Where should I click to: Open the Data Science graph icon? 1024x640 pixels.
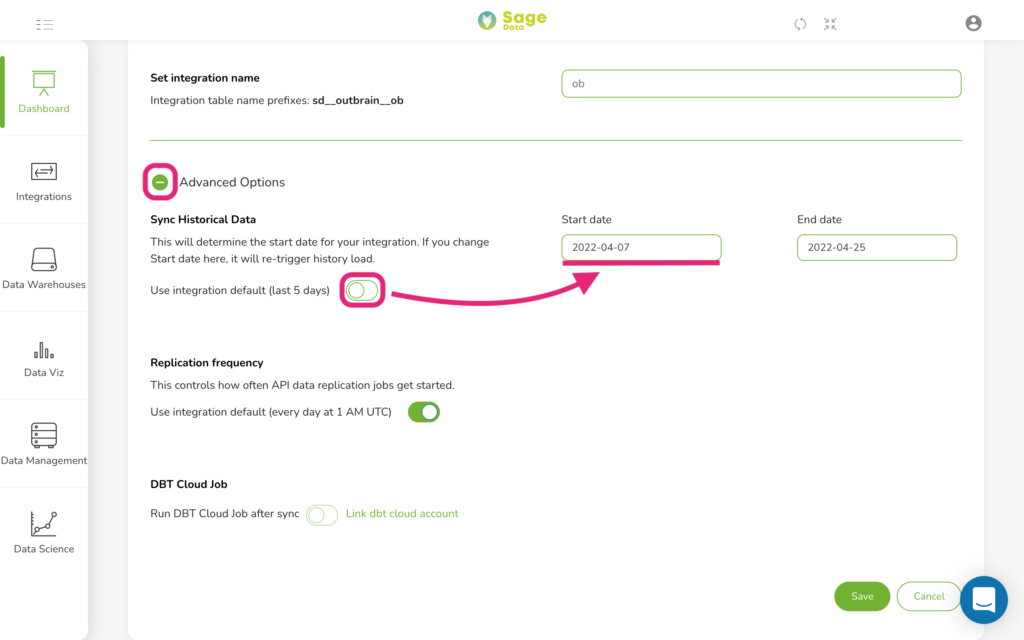point(44,524)
